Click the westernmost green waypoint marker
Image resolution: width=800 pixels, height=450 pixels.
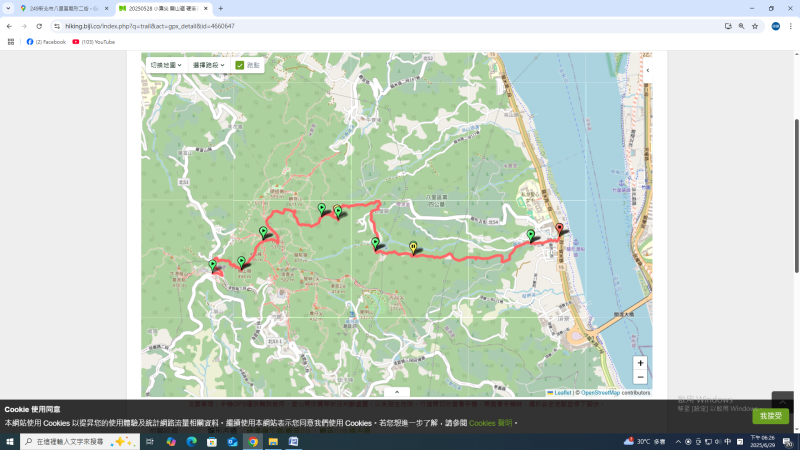point(212,265)
